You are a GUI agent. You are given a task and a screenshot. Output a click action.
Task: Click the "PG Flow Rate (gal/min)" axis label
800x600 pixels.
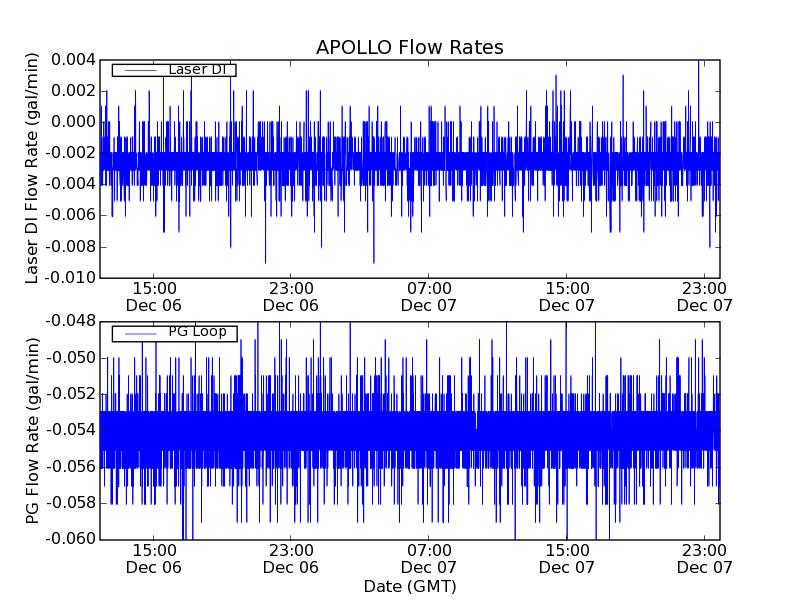pyautogui.click(x=32, y=430)
